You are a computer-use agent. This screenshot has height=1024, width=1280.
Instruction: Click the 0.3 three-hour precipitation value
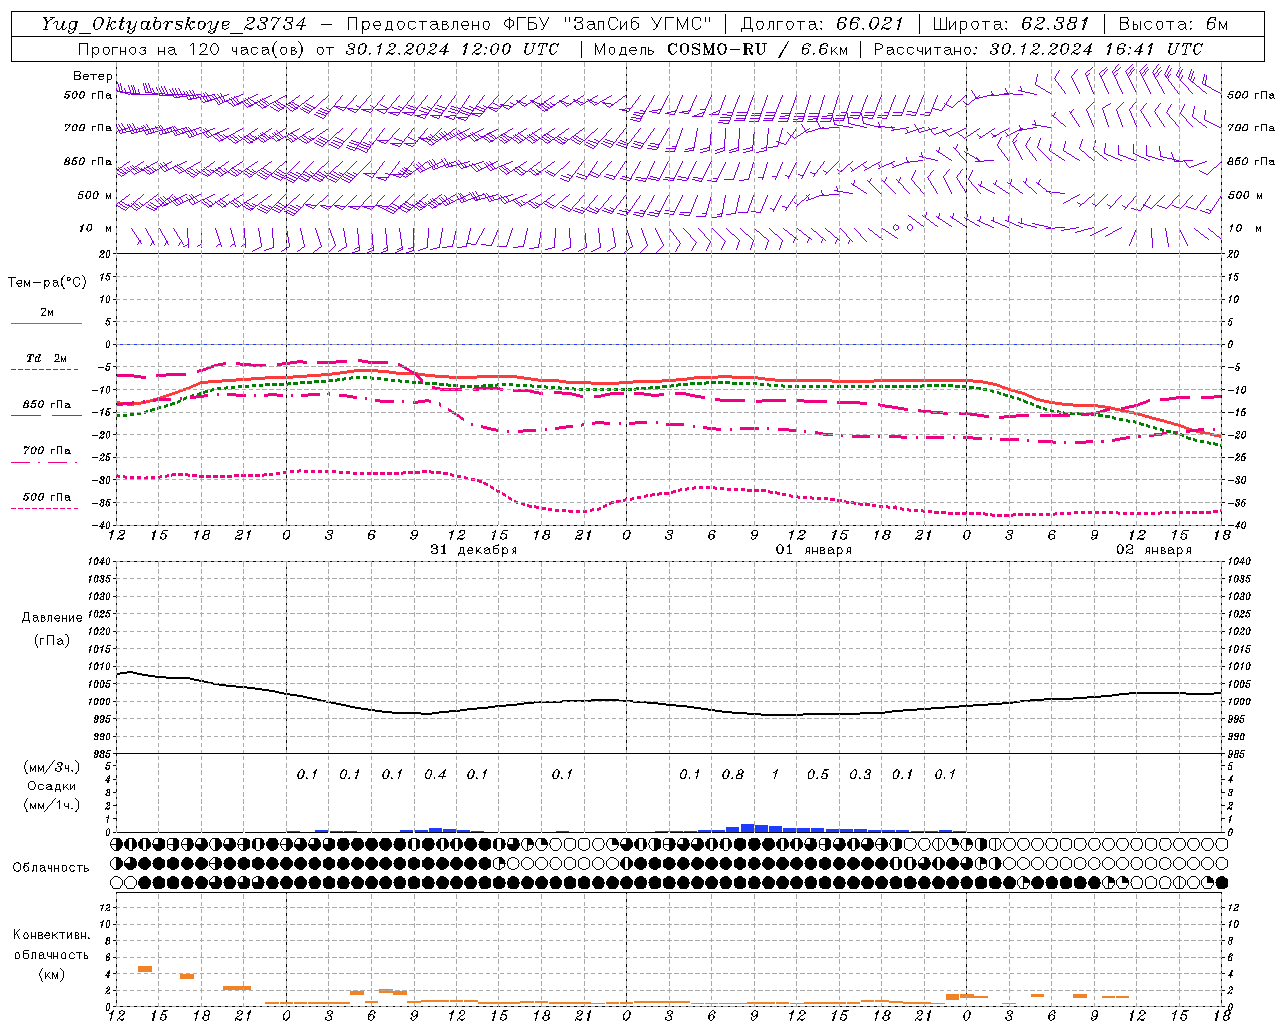pyautogui.click(x=860, y=774)
